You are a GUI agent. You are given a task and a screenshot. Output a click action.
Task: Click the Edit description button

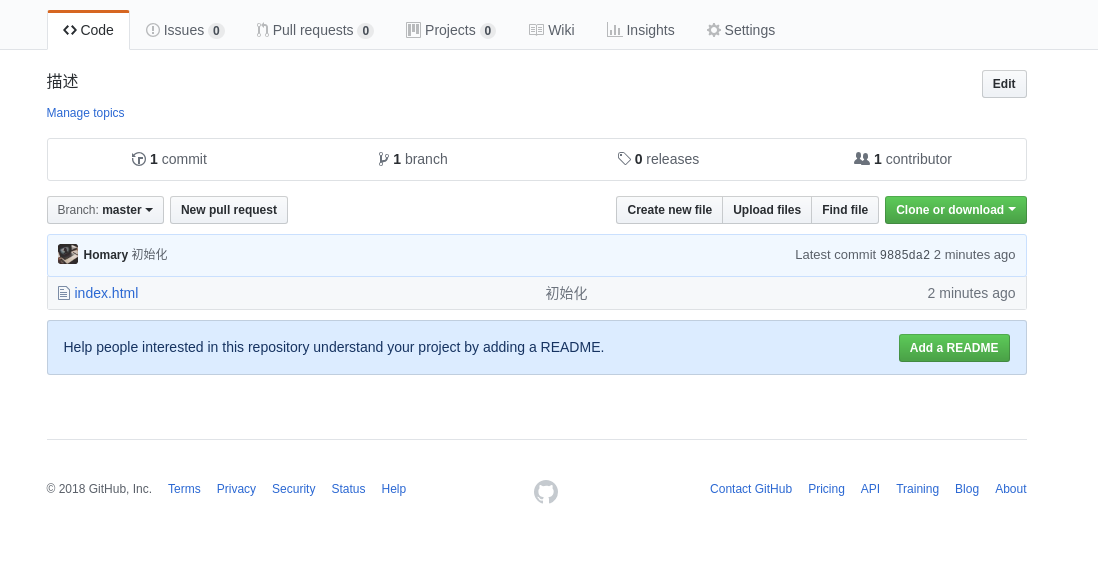(x=1004, y=84)
